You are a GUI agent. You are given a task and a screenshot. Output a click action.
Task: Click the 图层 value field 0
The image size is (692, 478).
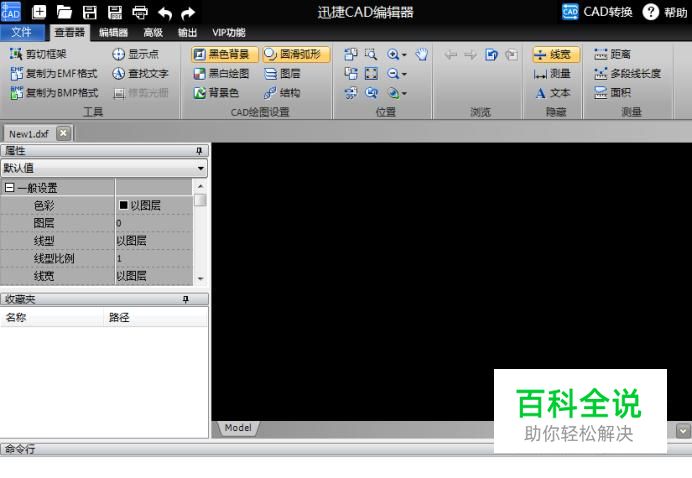pos(154,223)
